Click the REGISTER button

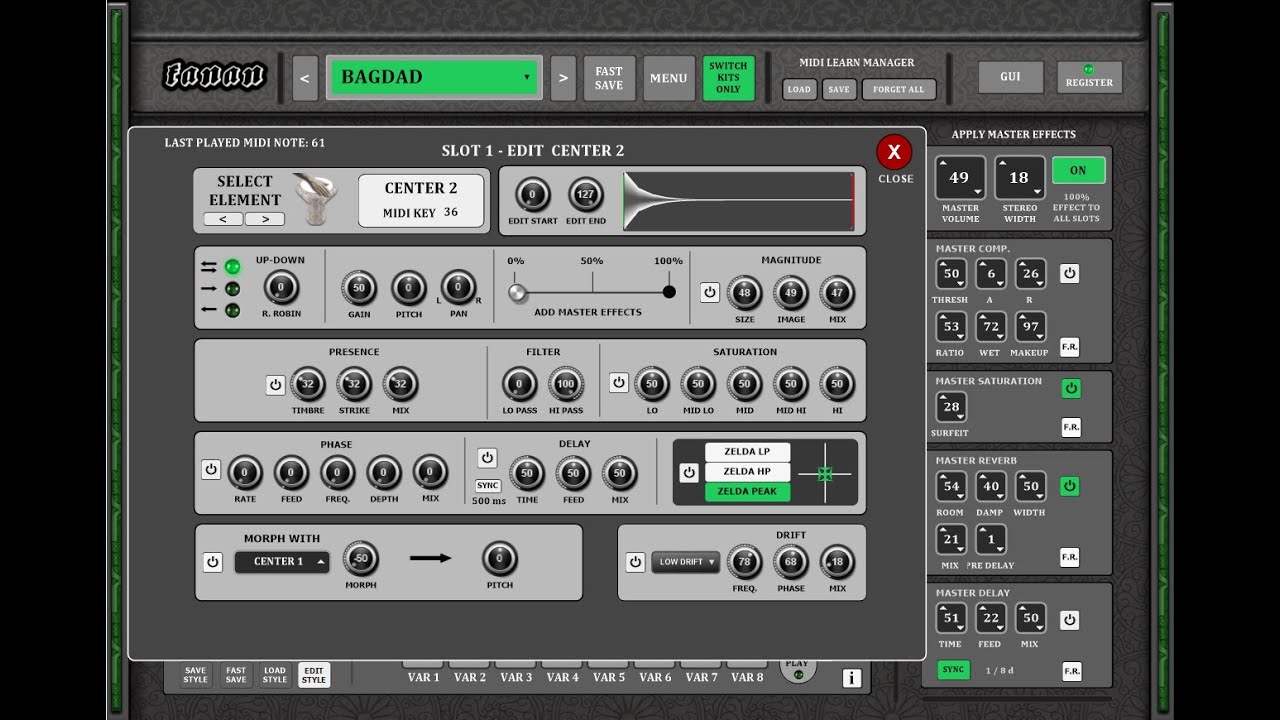click(1089, 77)
